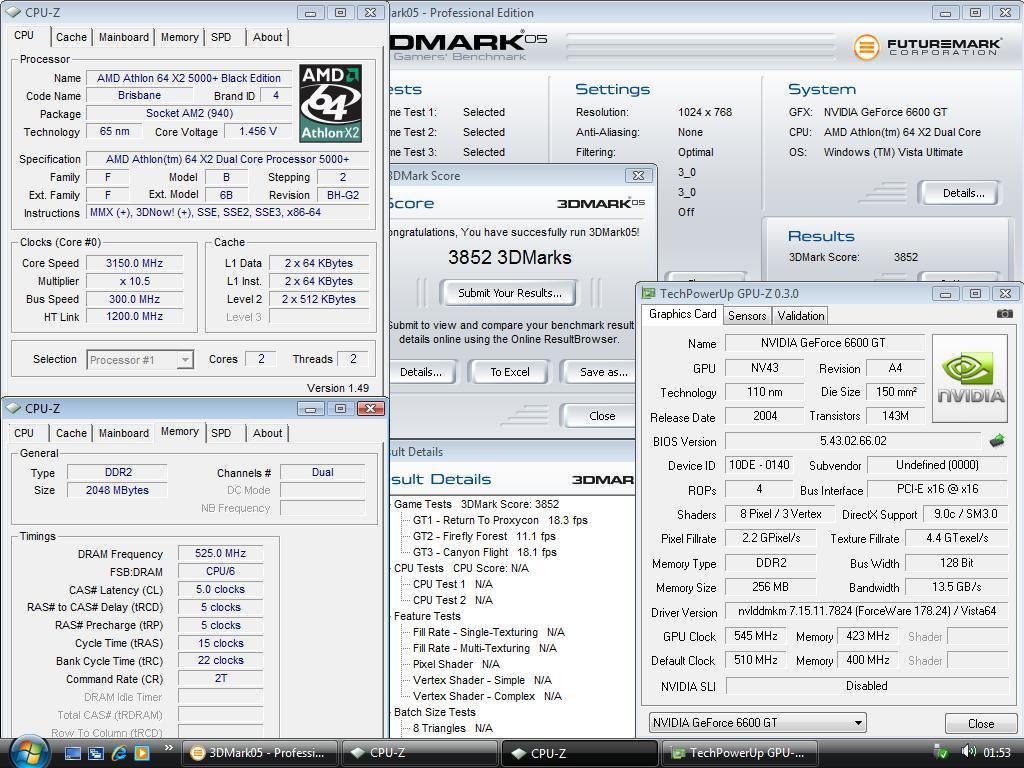Image resolution: width=1024 pixels, height=768 pixels.
Task: Click the Show Desktop quick launch icon
Action: (72, 753)
